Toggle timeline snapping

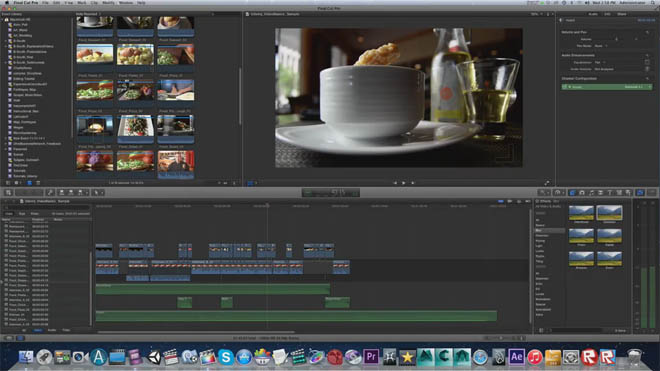[x=527, y=202]
